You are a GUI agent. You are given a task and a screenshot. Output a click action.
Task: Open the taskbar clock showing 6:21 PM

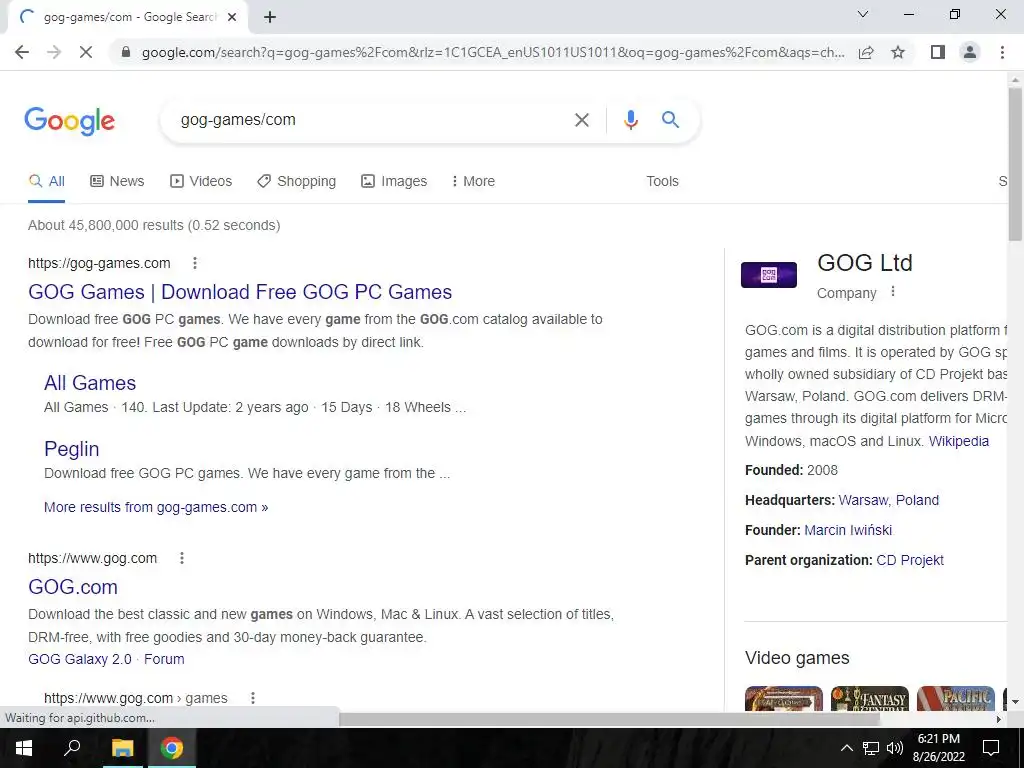tap(938, 748)
